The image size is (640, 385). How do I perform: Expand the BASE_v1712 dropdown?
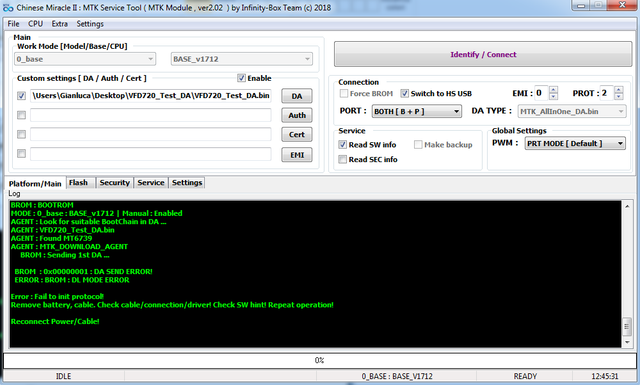[x=242, y=59]
